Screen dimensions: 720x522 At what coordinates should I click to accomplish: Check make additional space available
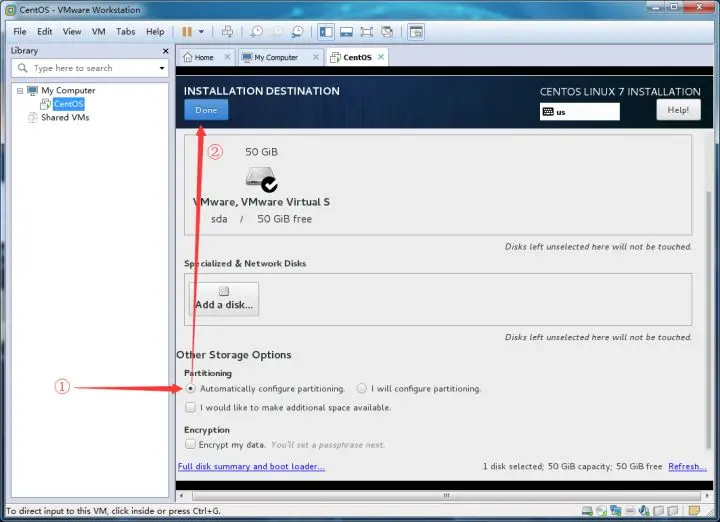tap(190, 407)
